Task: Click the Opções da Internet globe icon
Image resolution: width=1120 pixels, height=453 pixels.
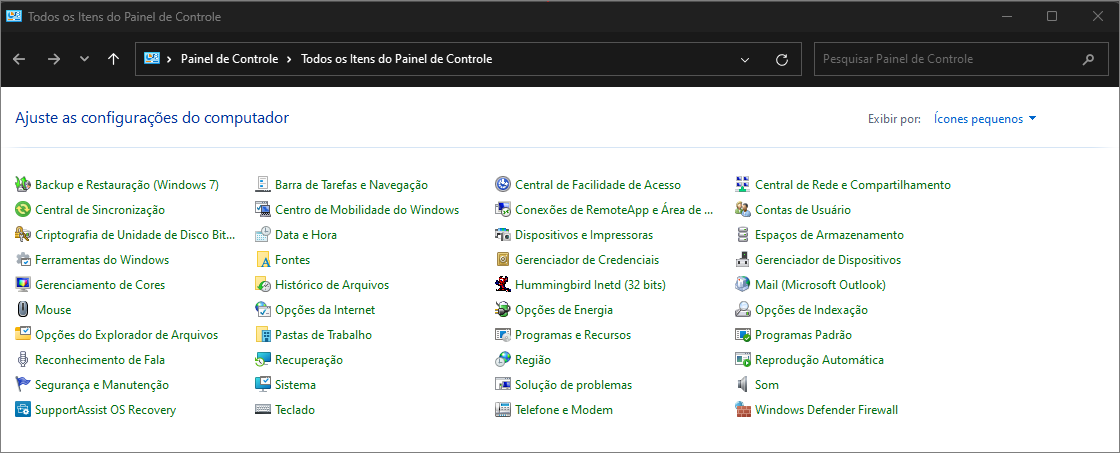Action: (263, 310)
